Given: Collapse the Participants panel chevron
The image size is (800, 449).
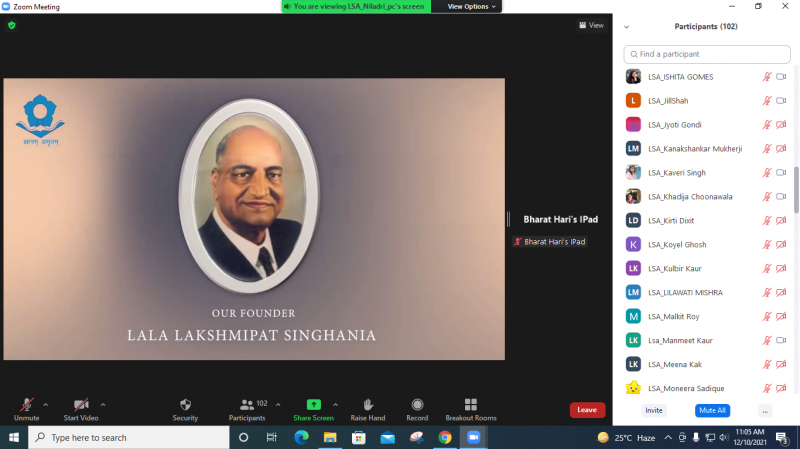Looking at the screenshot, I should (627, 27).
